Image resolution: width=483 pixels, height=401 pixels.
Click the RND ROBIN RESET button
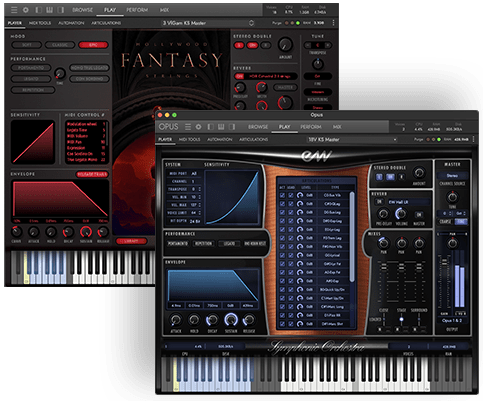tap(255, 244)
